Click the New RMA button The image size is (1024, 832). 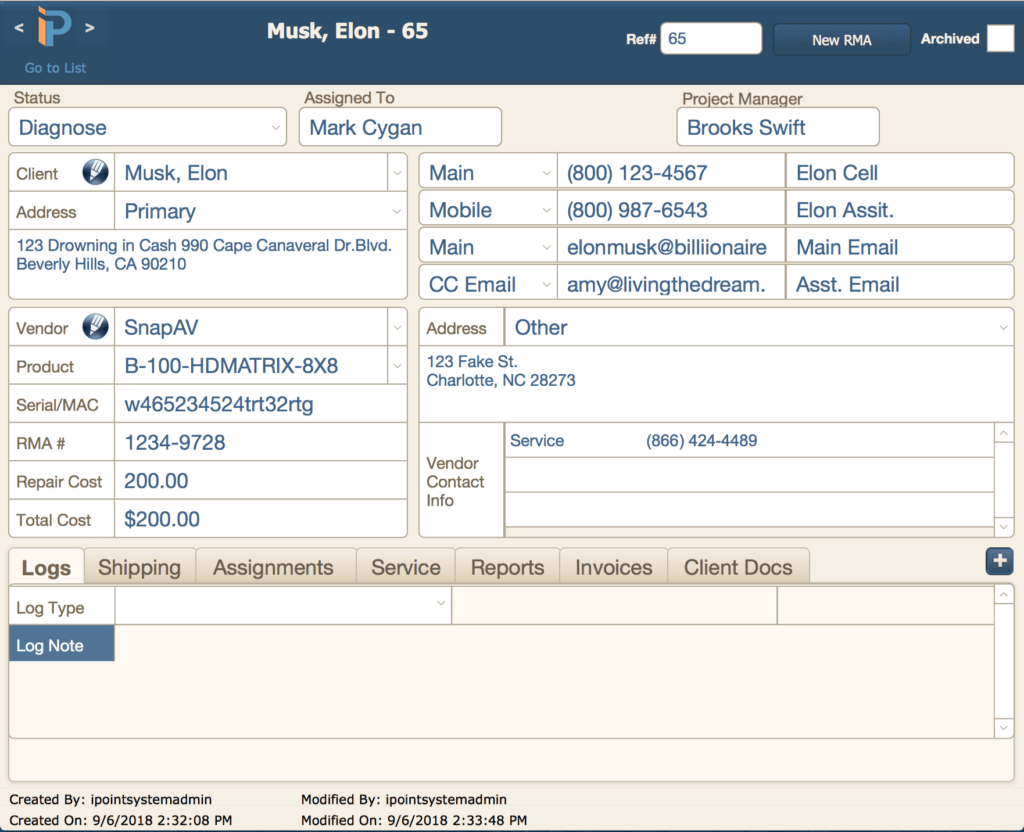click(x=841, y=39)
